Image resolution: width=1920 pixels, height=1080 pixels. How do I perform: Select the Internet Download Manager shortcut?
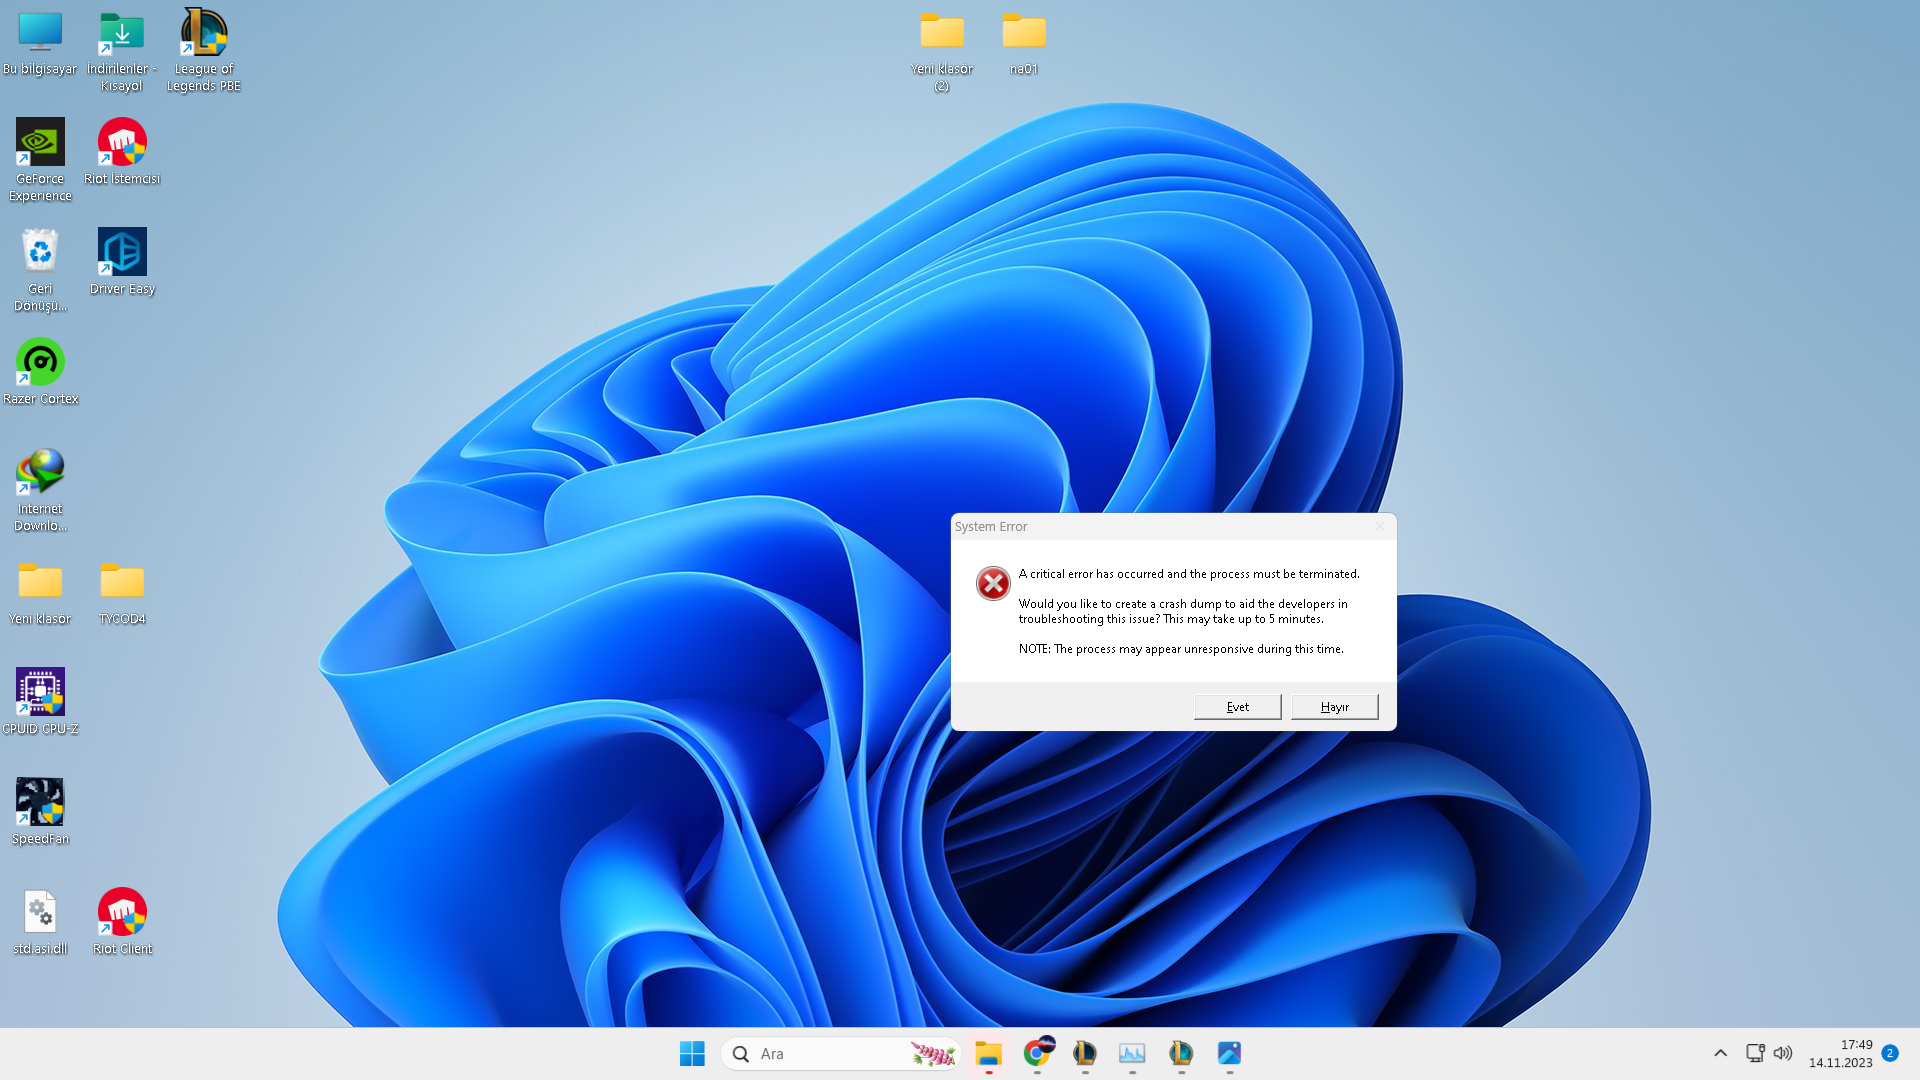[40, 490]
